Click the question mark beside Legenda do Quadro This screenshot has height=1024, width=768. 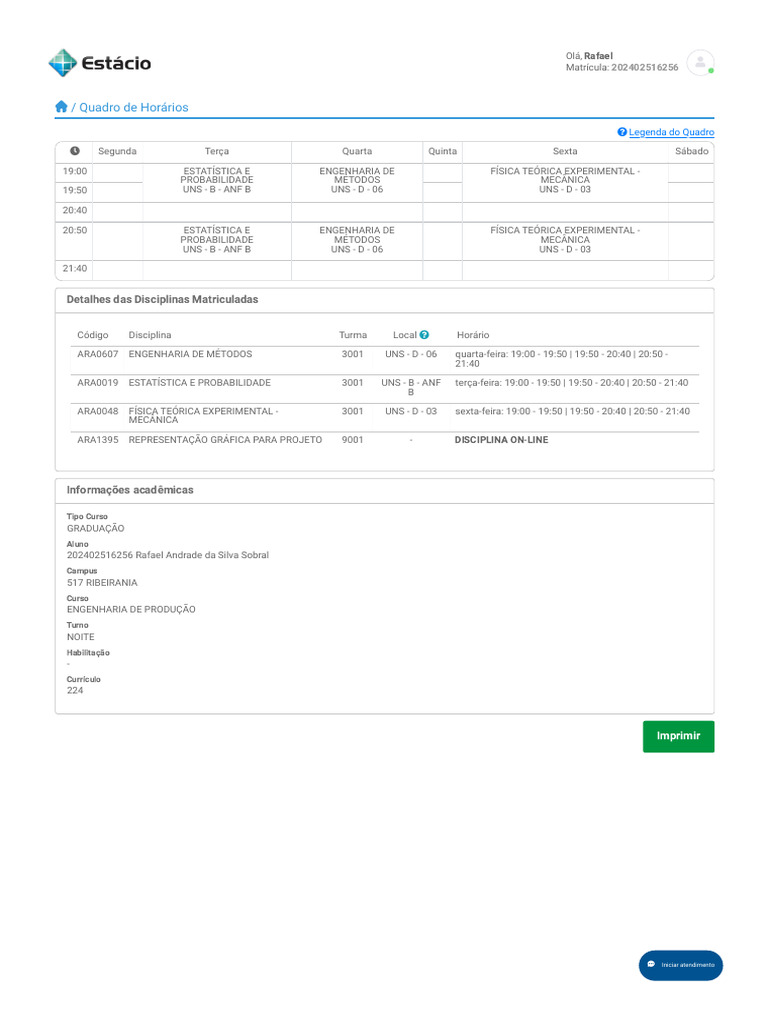622,132
